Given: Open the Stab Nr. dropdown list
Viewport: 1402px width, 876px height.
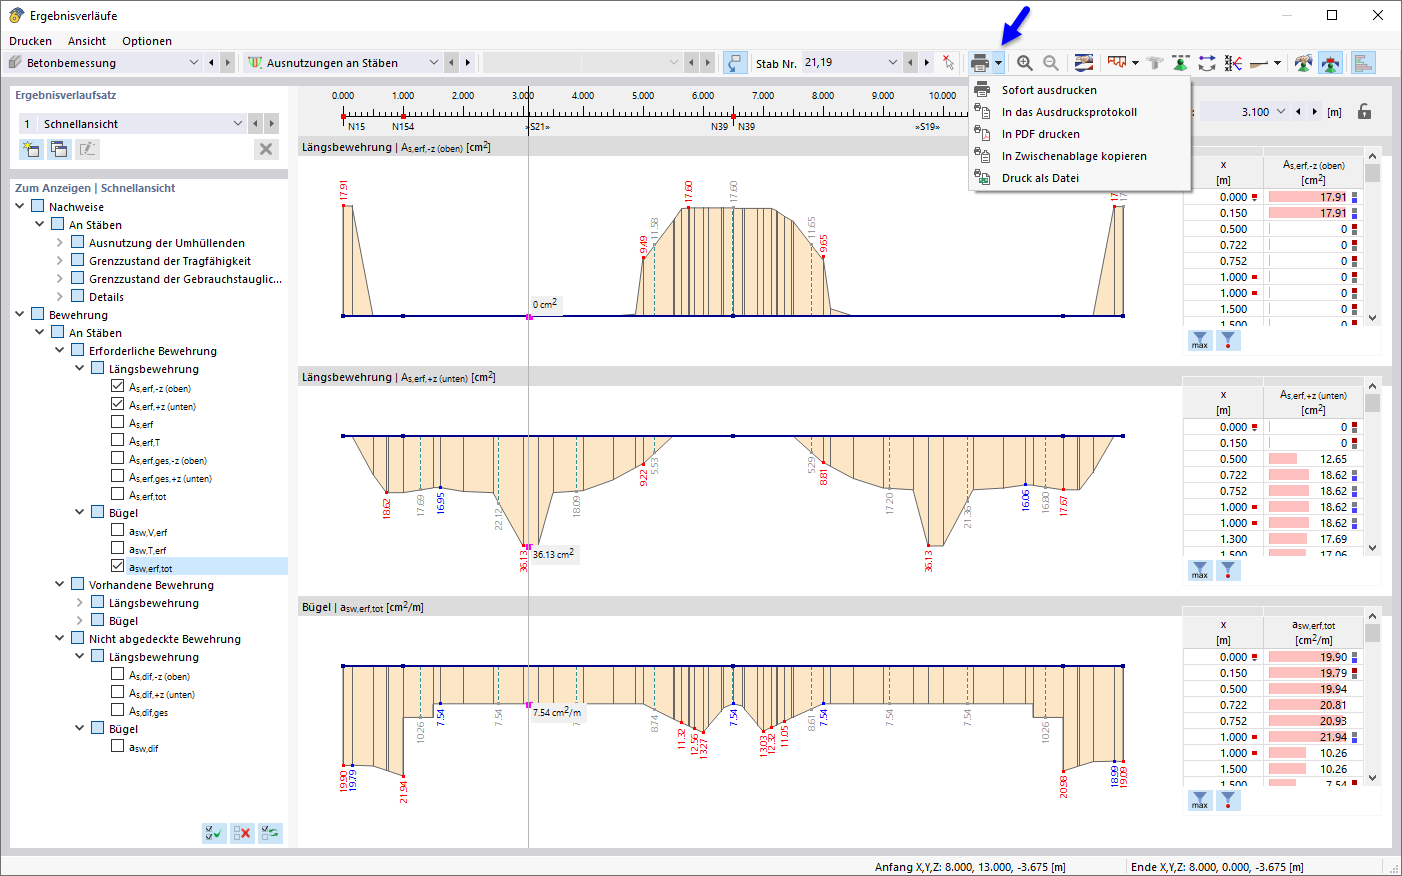Looking at the screenshot, I should (894, 62).
